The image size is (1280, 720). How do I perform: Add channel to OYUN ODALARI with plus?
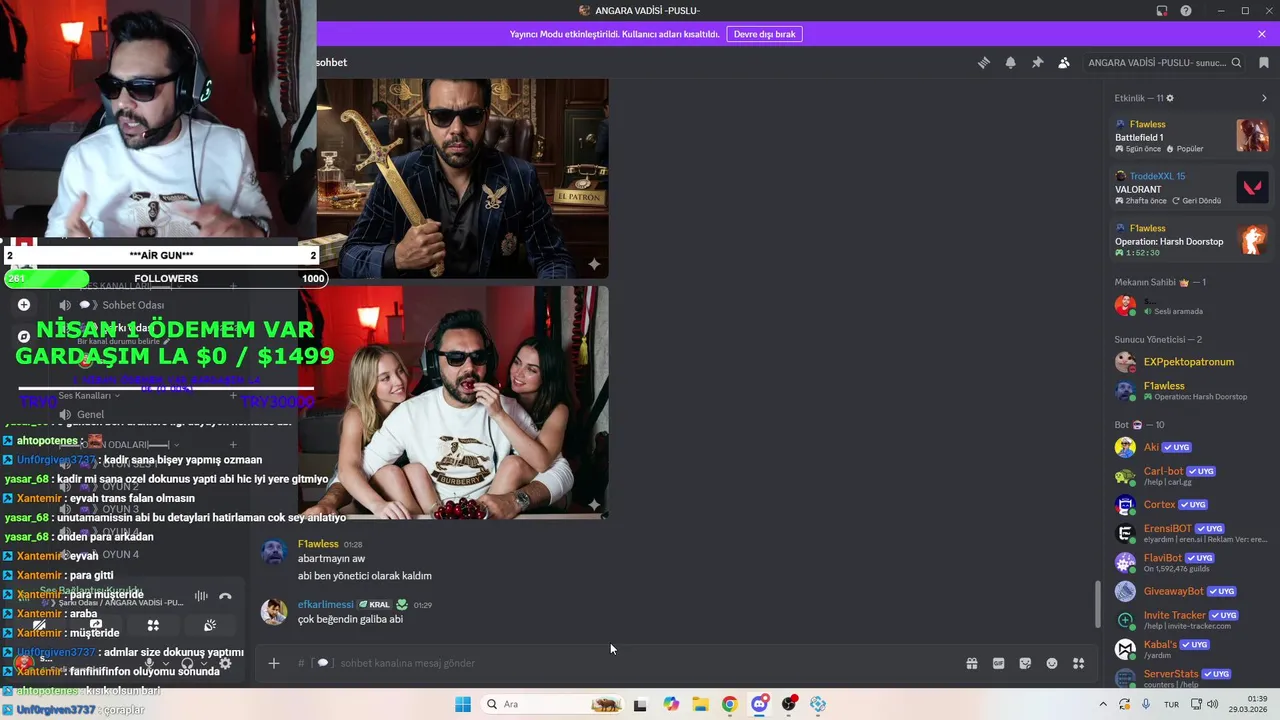(233, 444)
